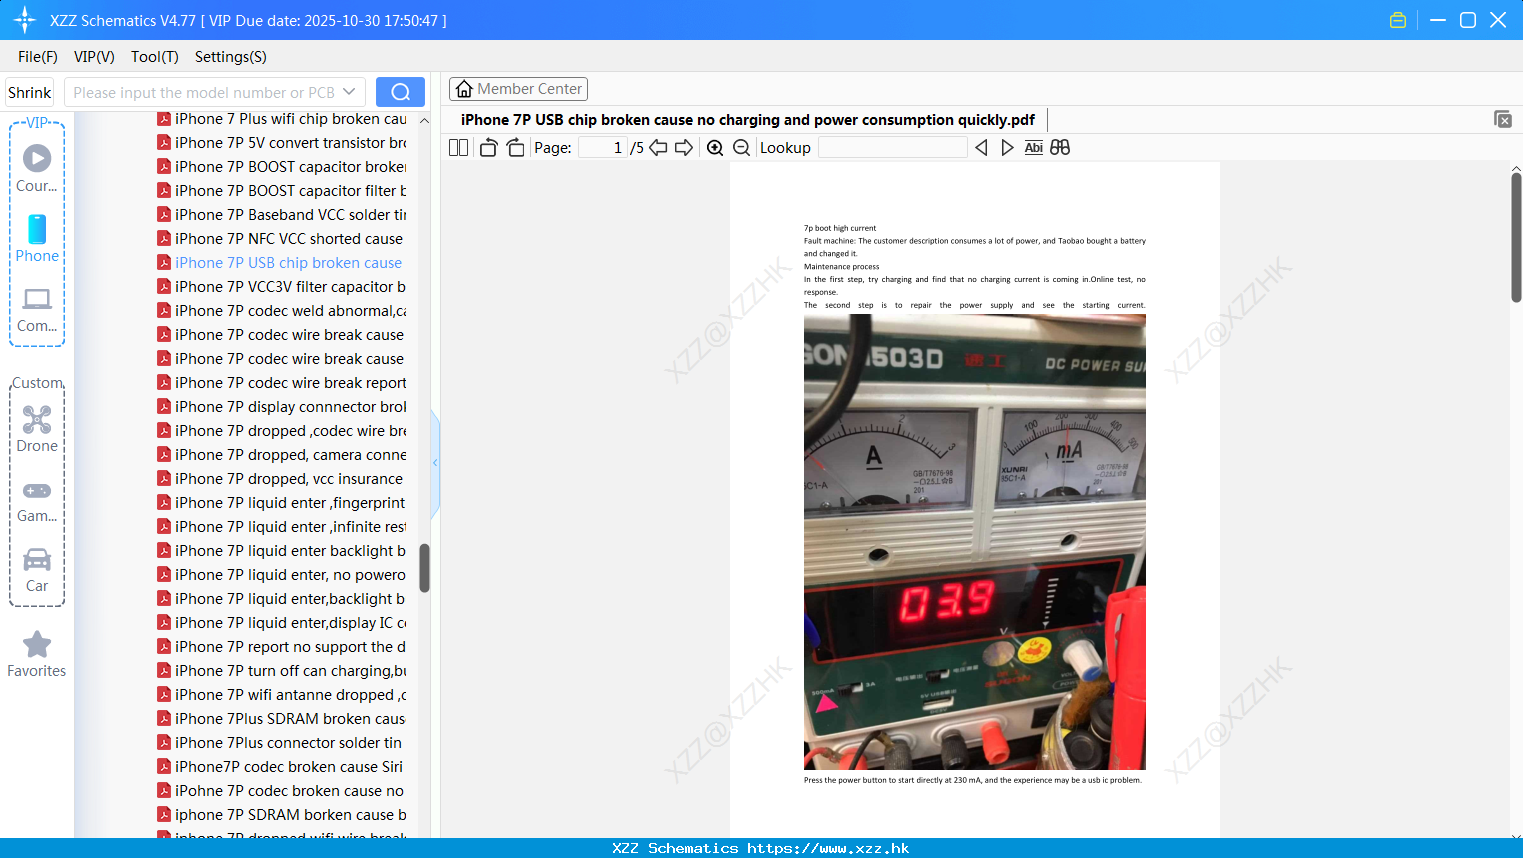1523x858 pixels.
Task: Click the file list scroll up arrow
Action: [x=424, y=120]
